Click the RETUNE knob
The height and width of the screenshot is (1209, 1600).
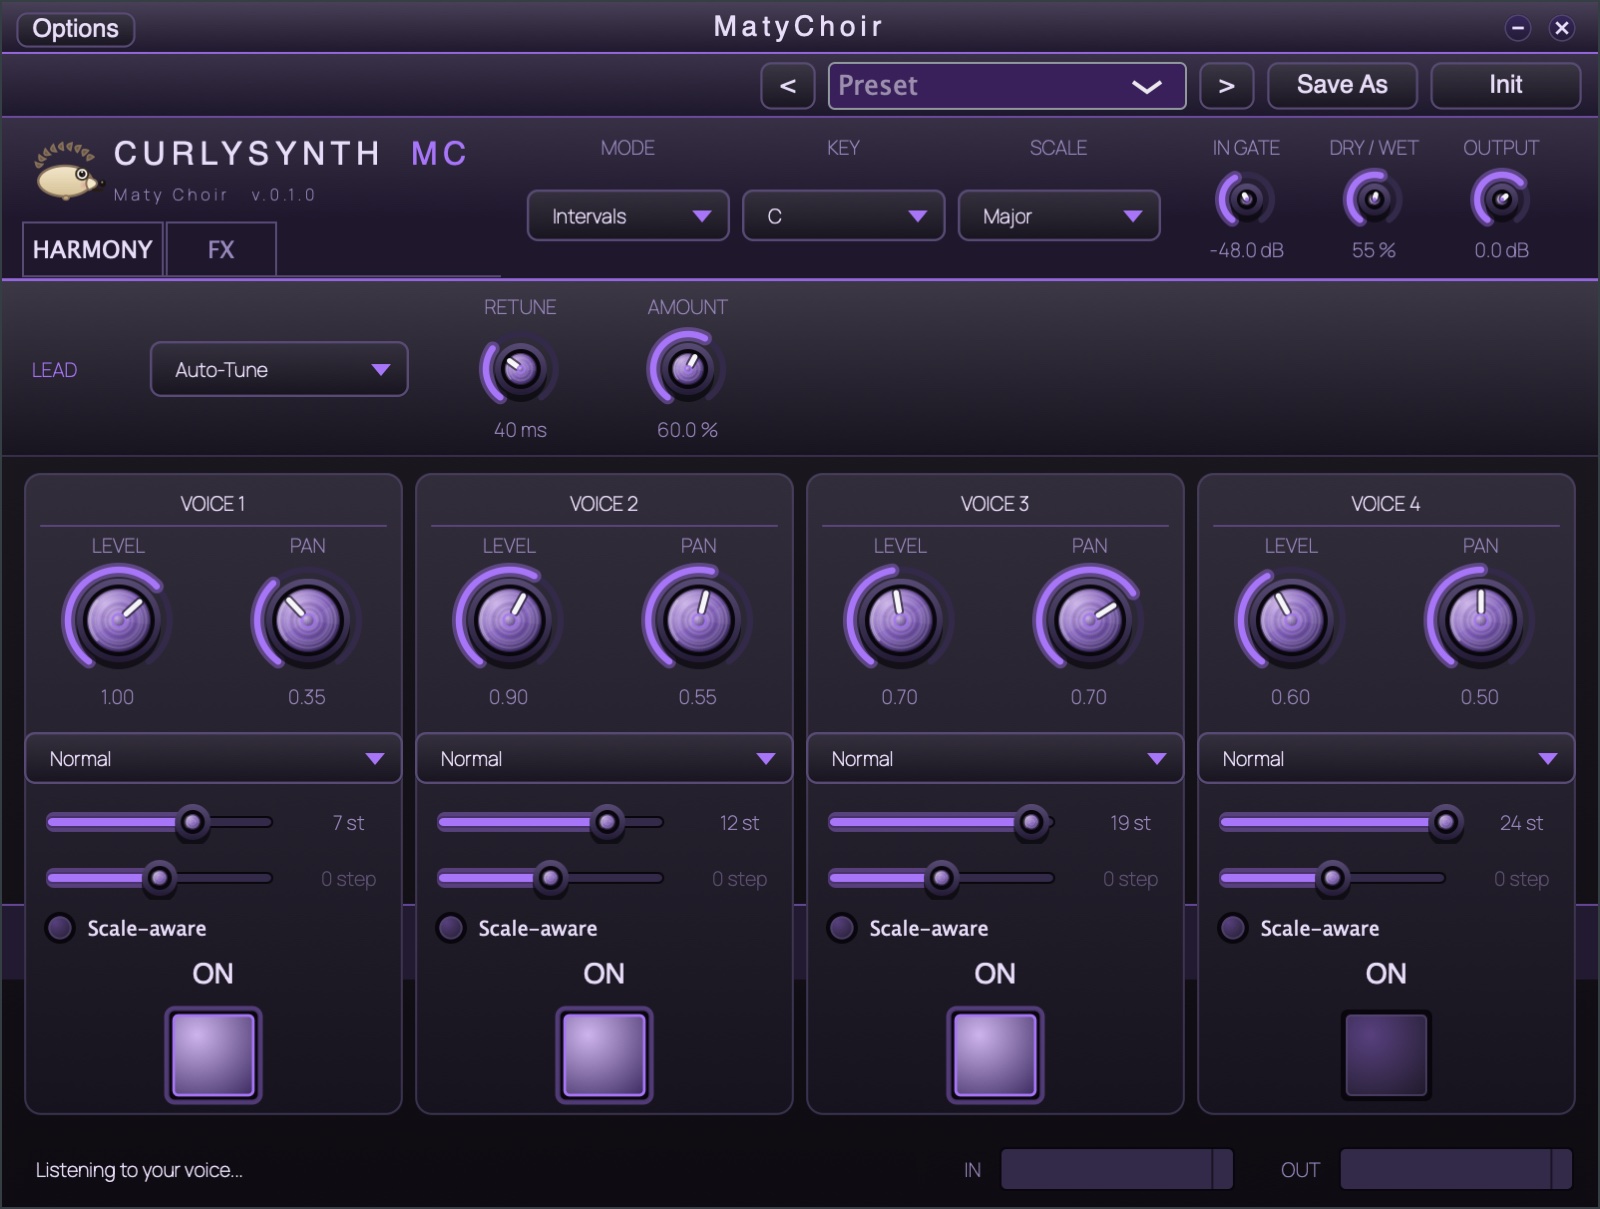click(520, 370)
